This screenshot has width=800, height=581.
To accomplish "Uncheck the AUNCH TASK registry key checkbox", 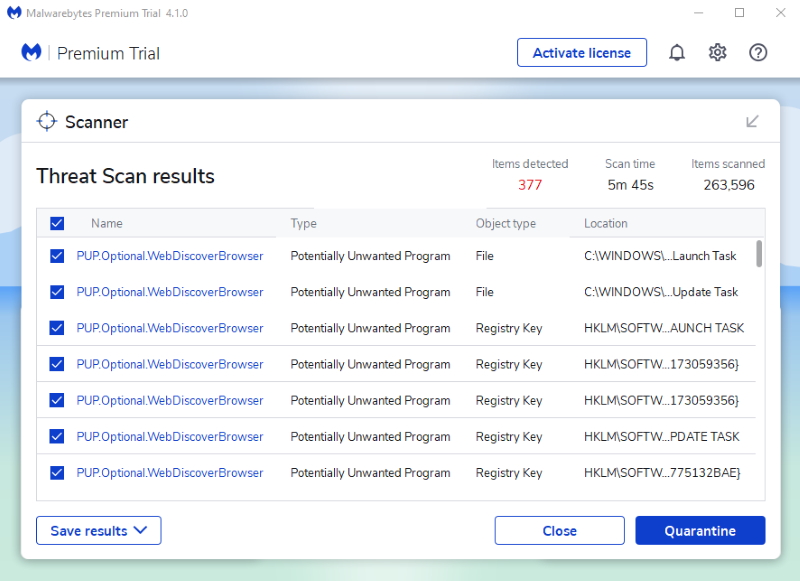I will pos(57,328).
